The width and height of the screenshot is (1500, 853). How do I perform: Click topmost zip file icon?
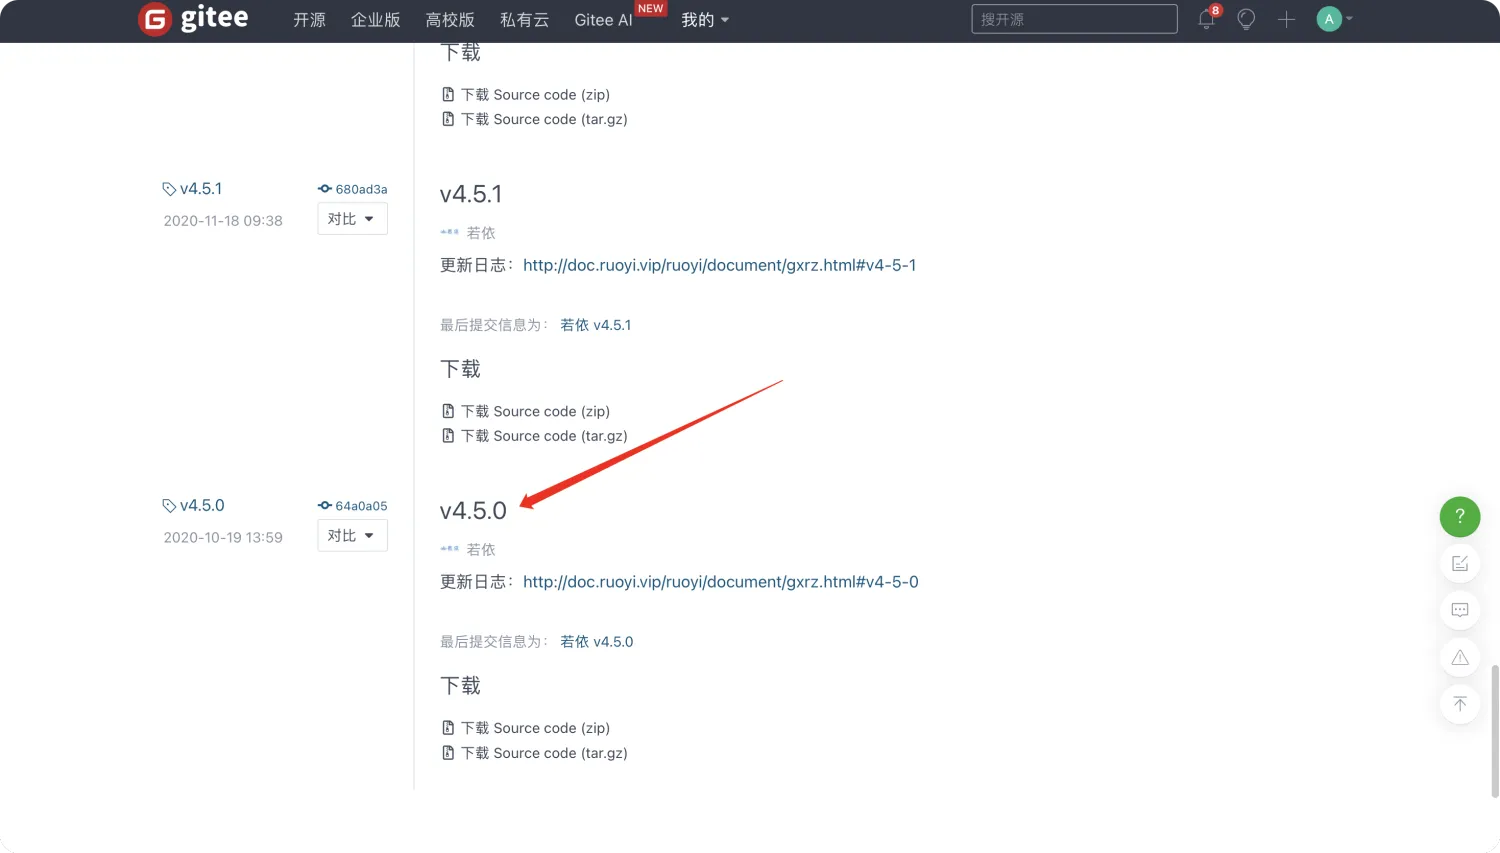pyautogui.click(x=448, y=94)
